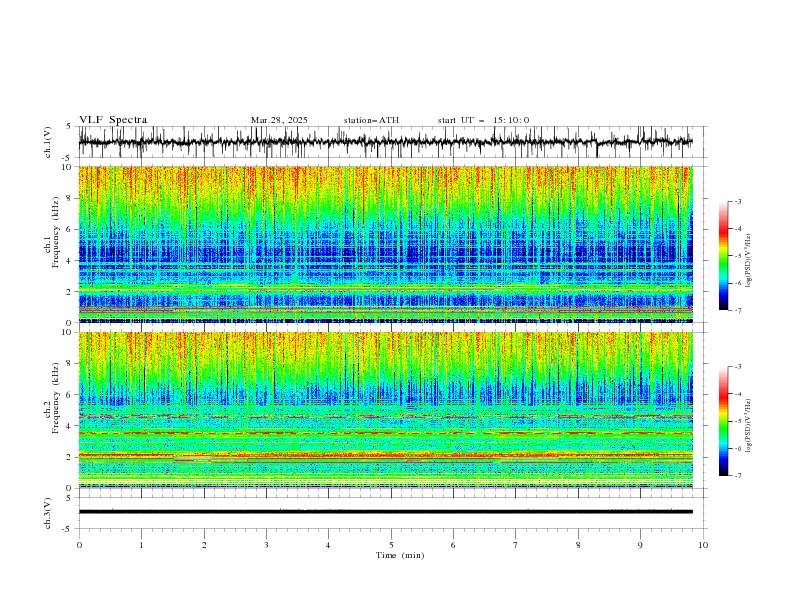Select the "Mar.28, 2025" date label
Screen dimensions: 792x612
[x=279, y=120]
